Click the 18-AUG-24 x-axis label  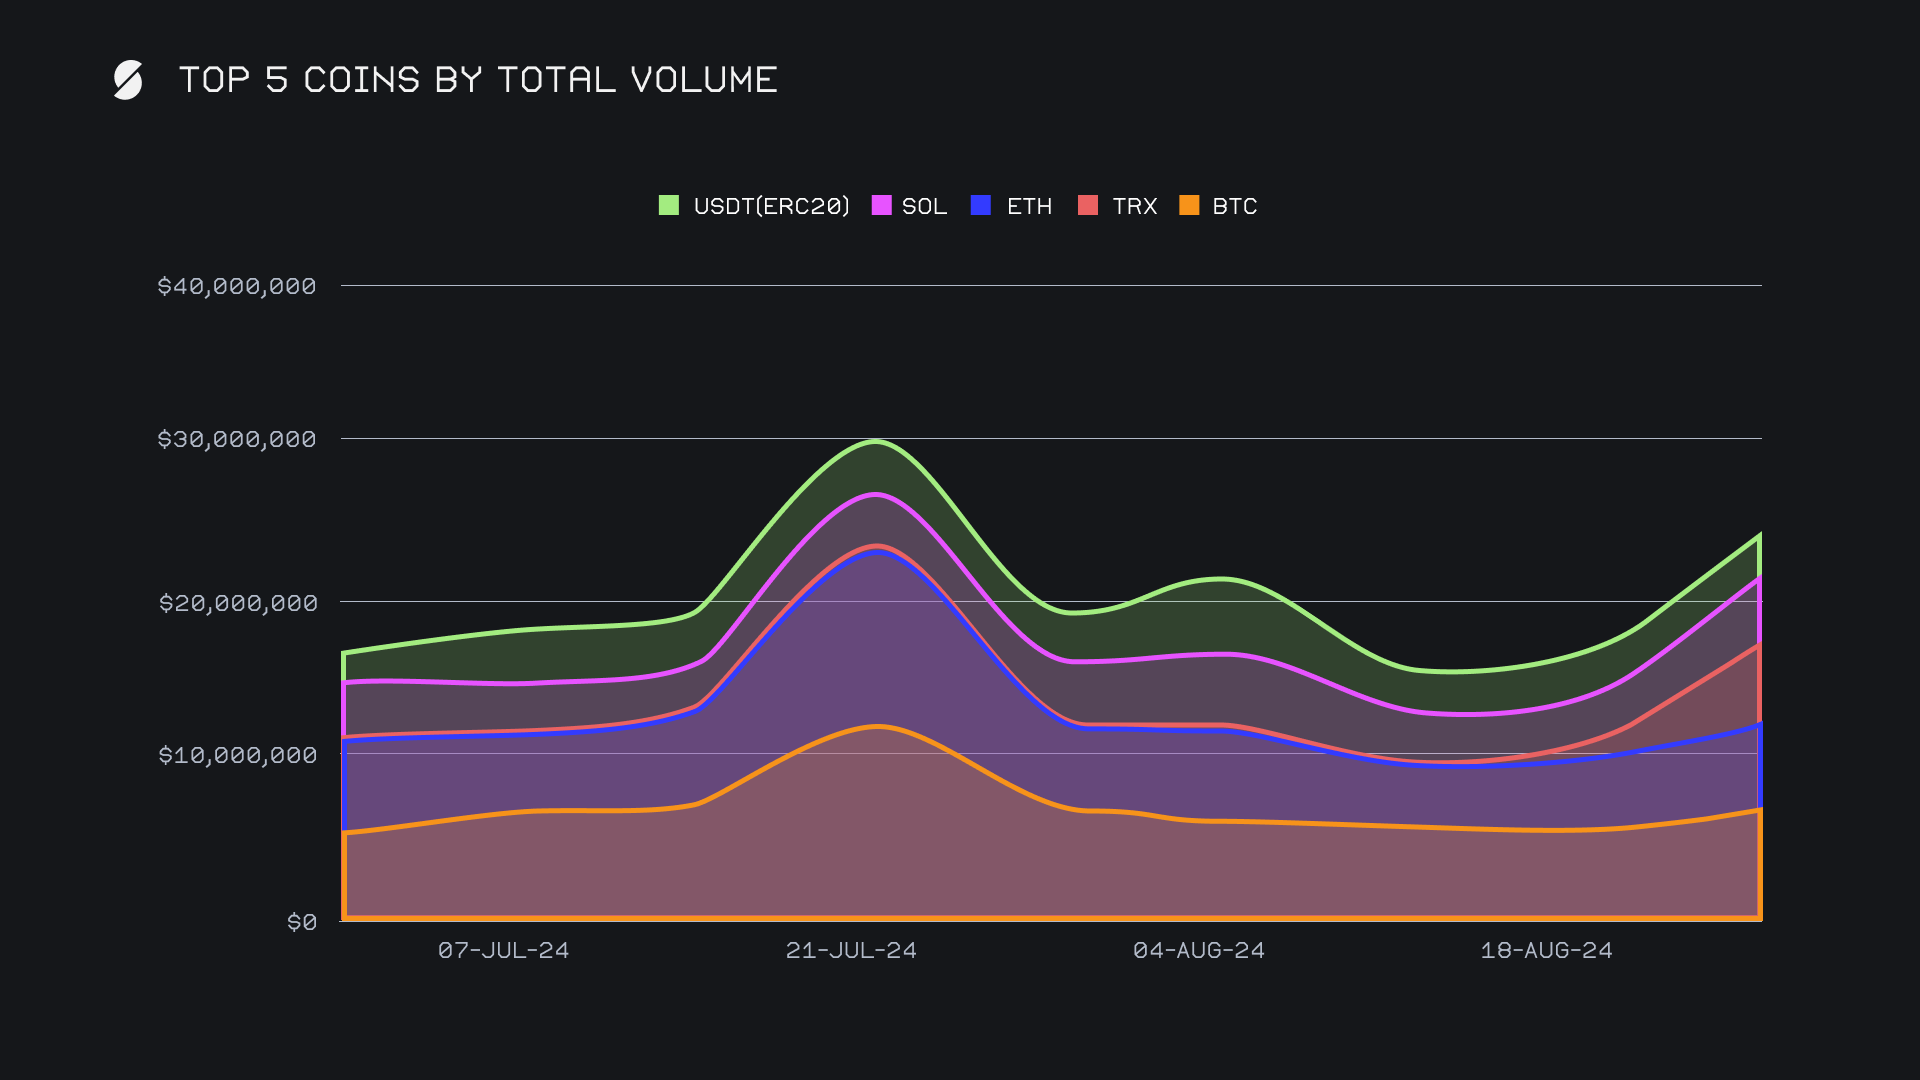(x=1546, y=950)
